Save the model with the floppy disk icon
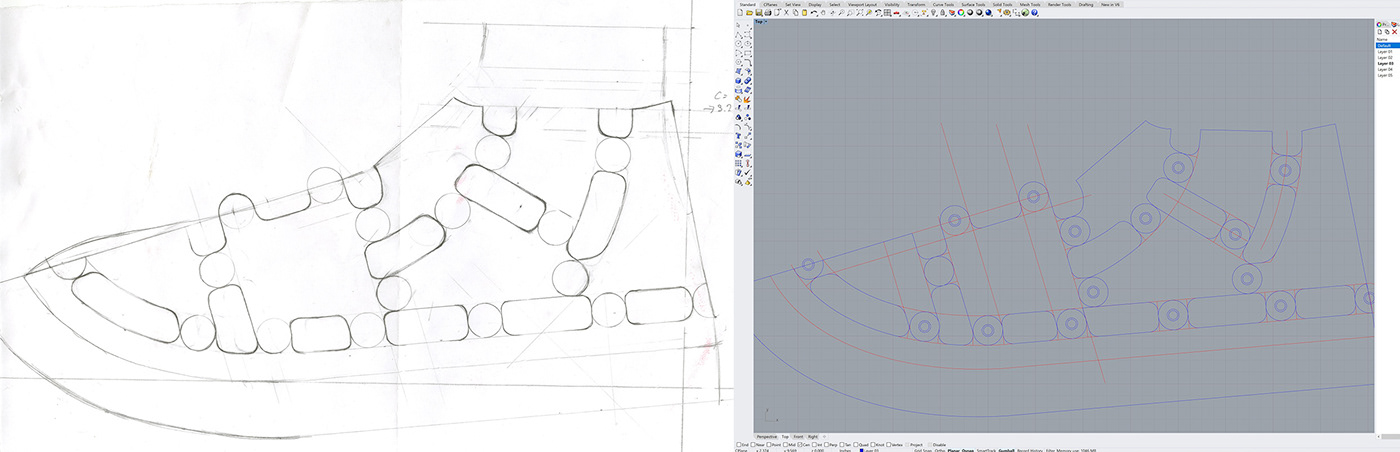Screen dimensions: 1400x452 click(759, 12)
